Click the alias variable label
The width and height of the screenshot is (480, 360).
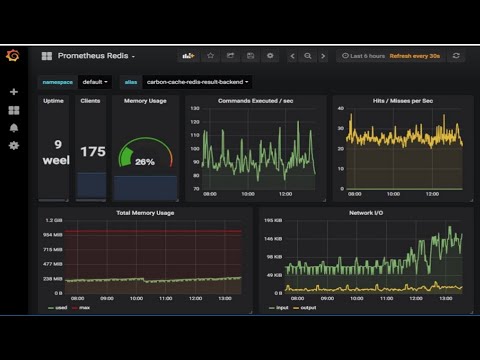click(x=131, y=82)
